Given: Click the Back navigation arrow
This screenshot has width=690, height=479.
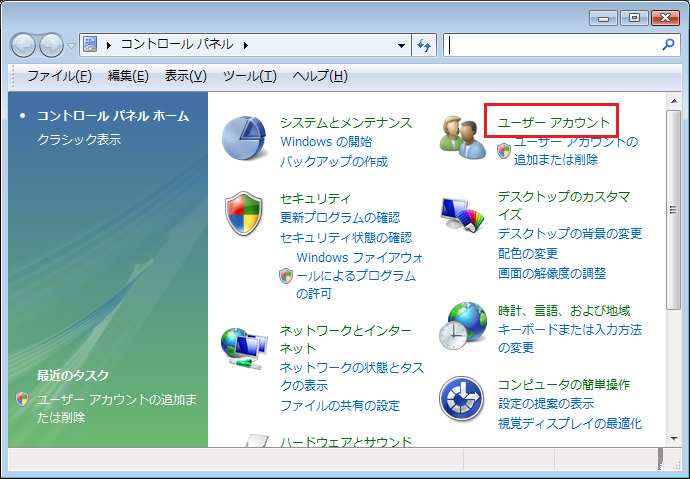Looking at the screenshot, I should tap(23, 45).
